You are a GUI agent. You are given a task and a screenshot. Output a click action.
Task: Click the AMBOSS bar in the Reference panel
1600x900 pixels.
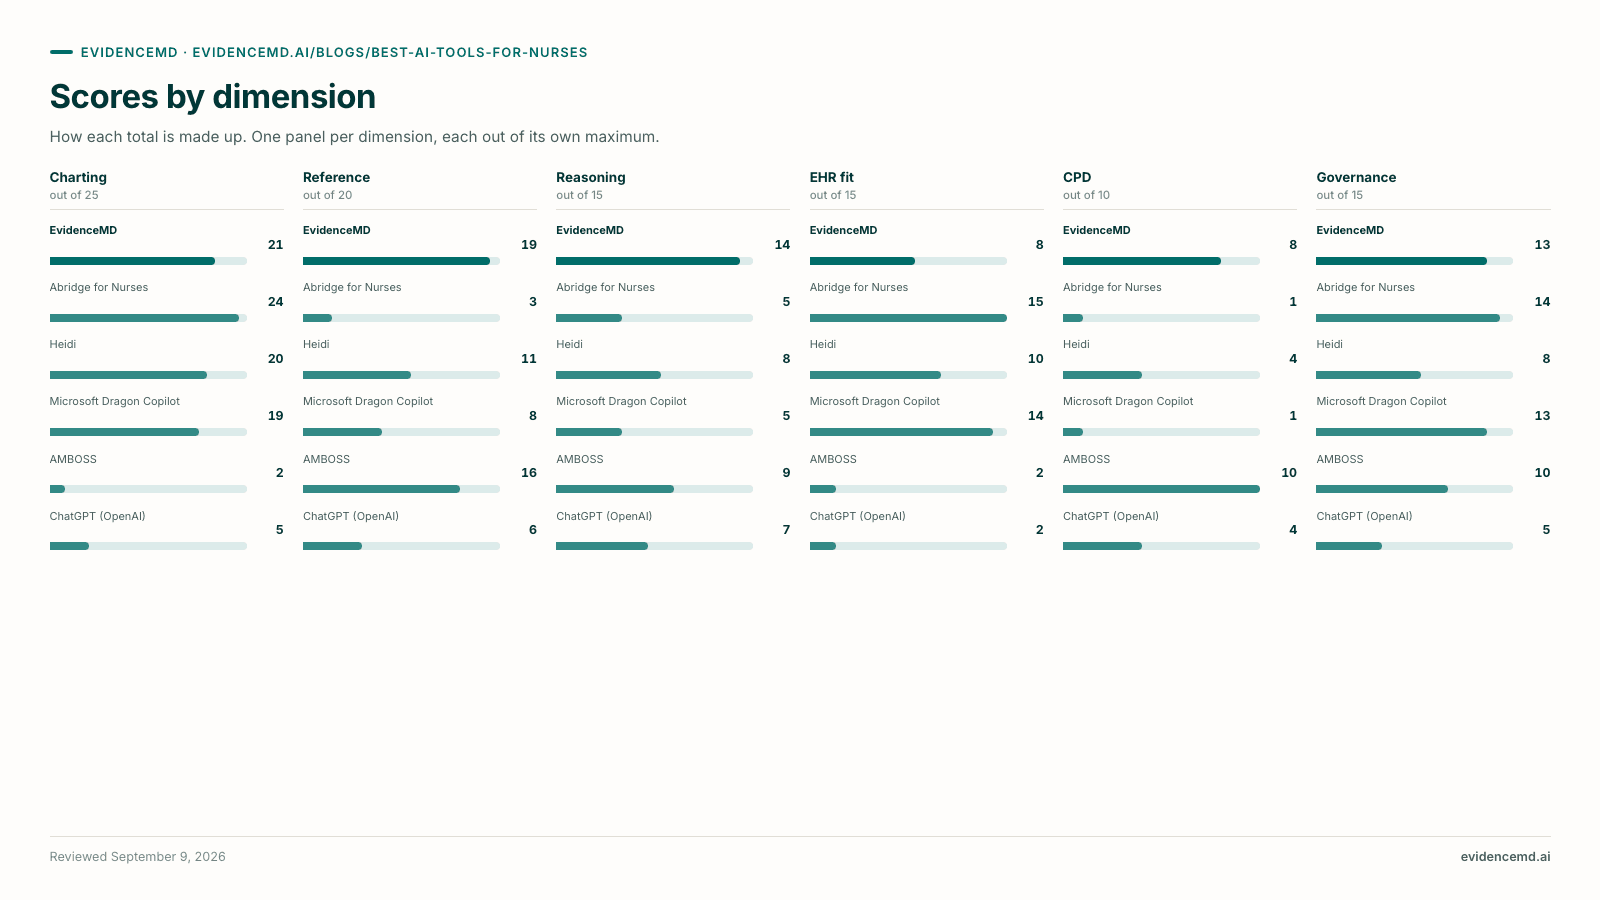click(x=401, y=489)
